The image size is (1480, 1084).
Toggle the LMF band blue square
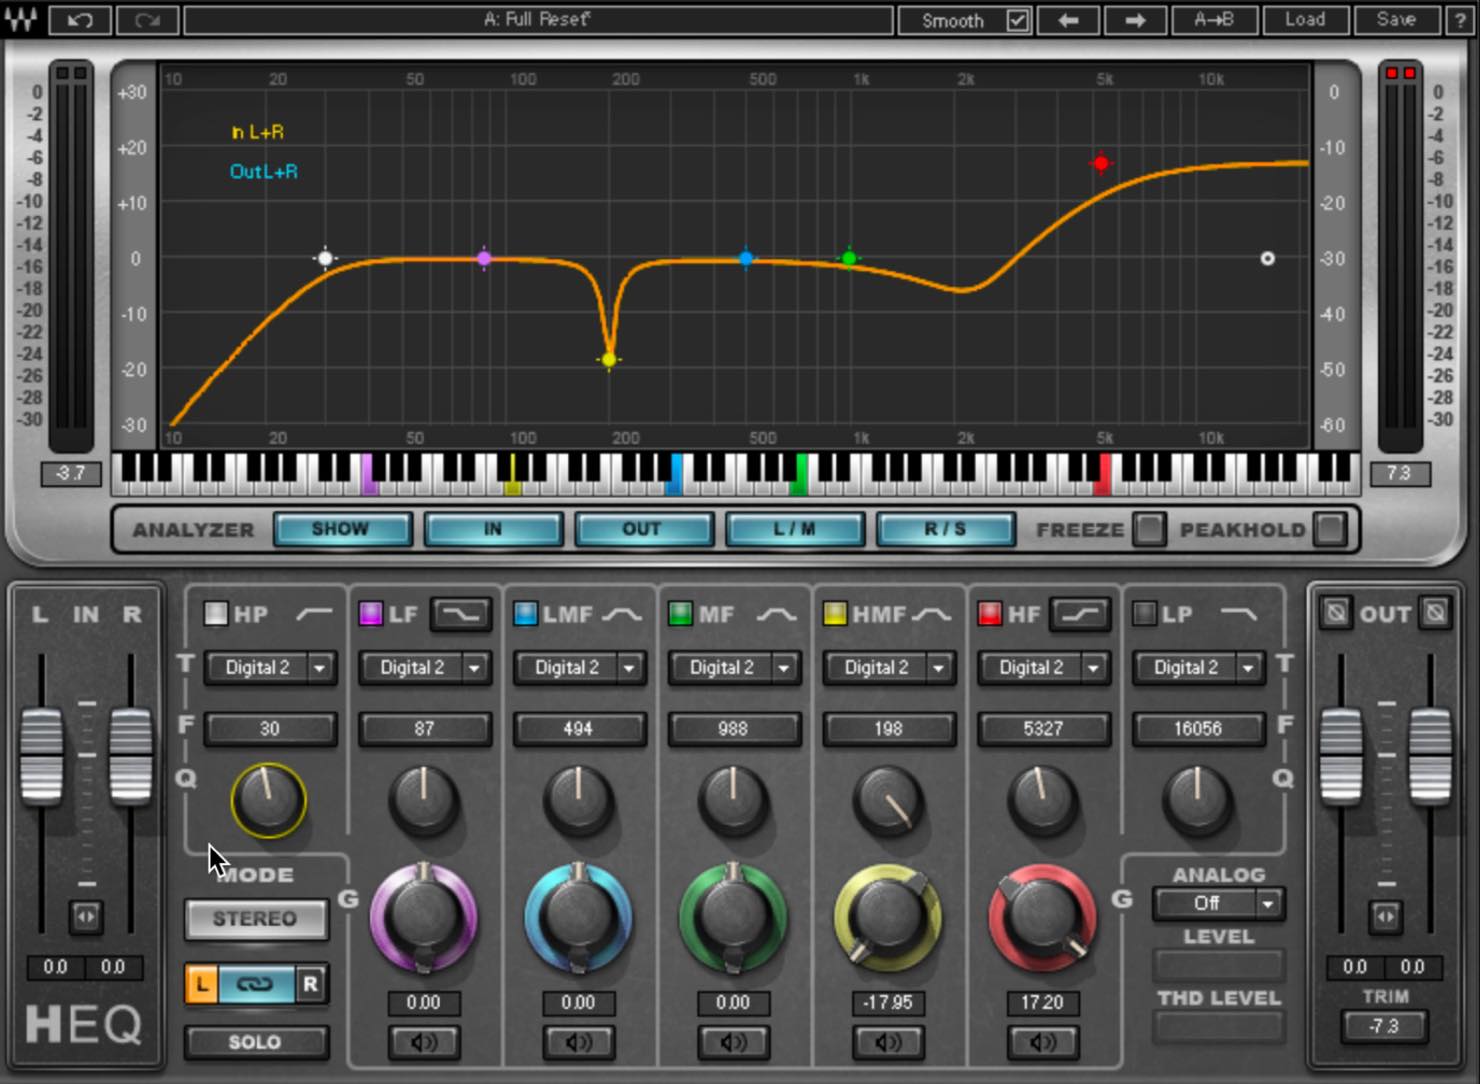coord(525,614)
